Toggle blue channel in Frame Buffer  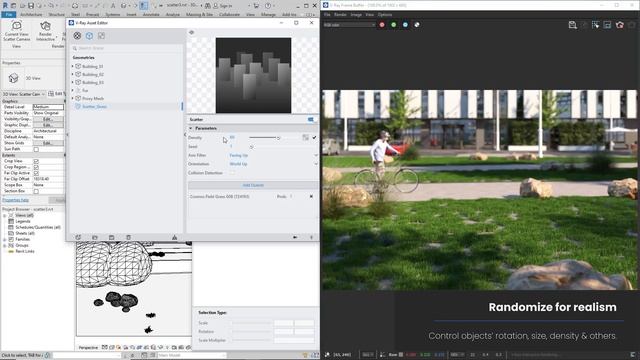[405, 25]
